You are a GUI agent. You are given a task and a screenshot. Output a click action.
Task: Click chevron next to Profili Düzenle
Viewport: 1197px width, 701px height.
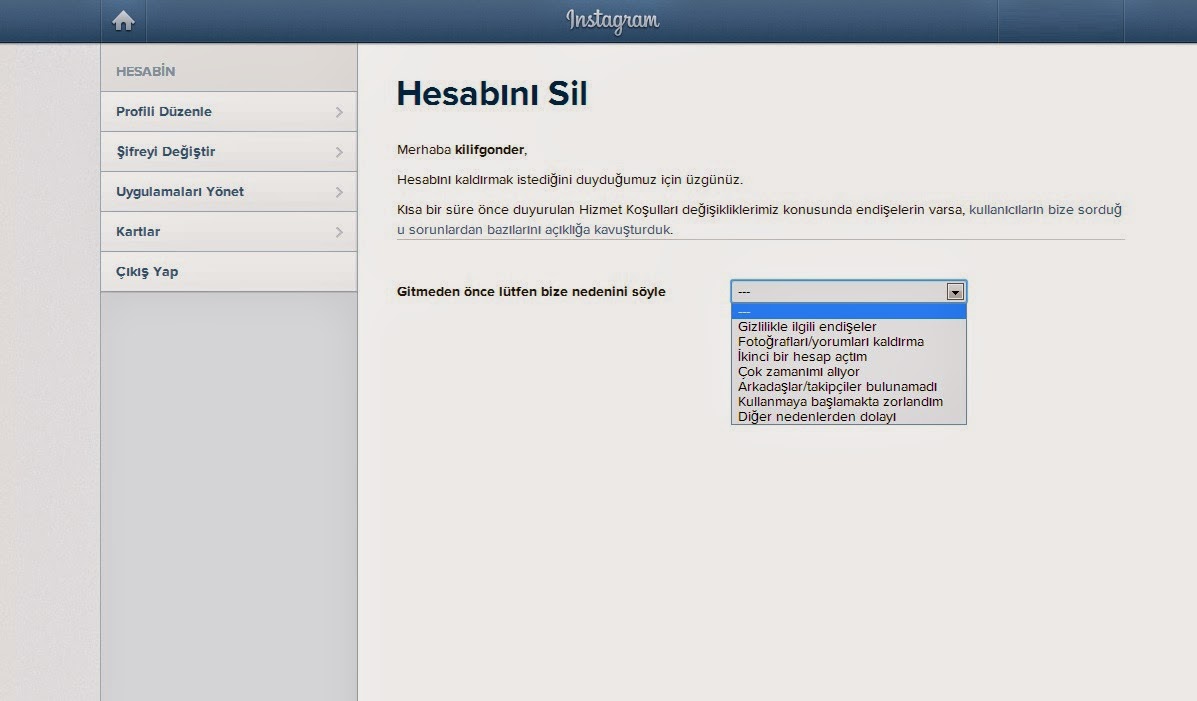pos(339,111)
